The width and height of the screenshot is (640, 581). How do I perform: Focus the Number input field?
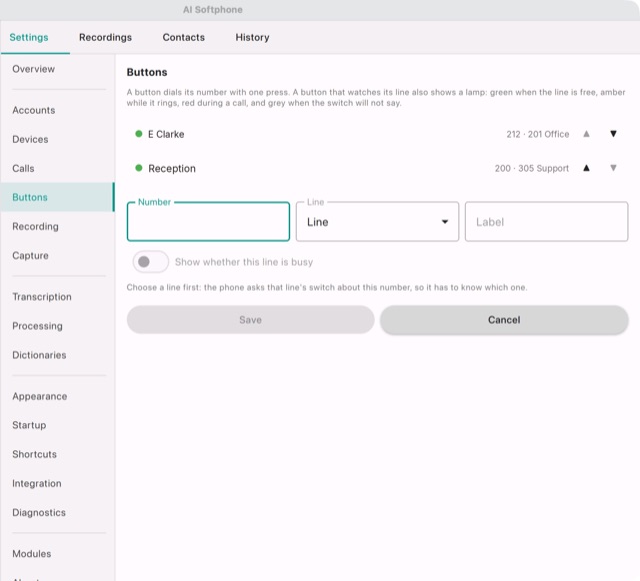pos(208,222)
